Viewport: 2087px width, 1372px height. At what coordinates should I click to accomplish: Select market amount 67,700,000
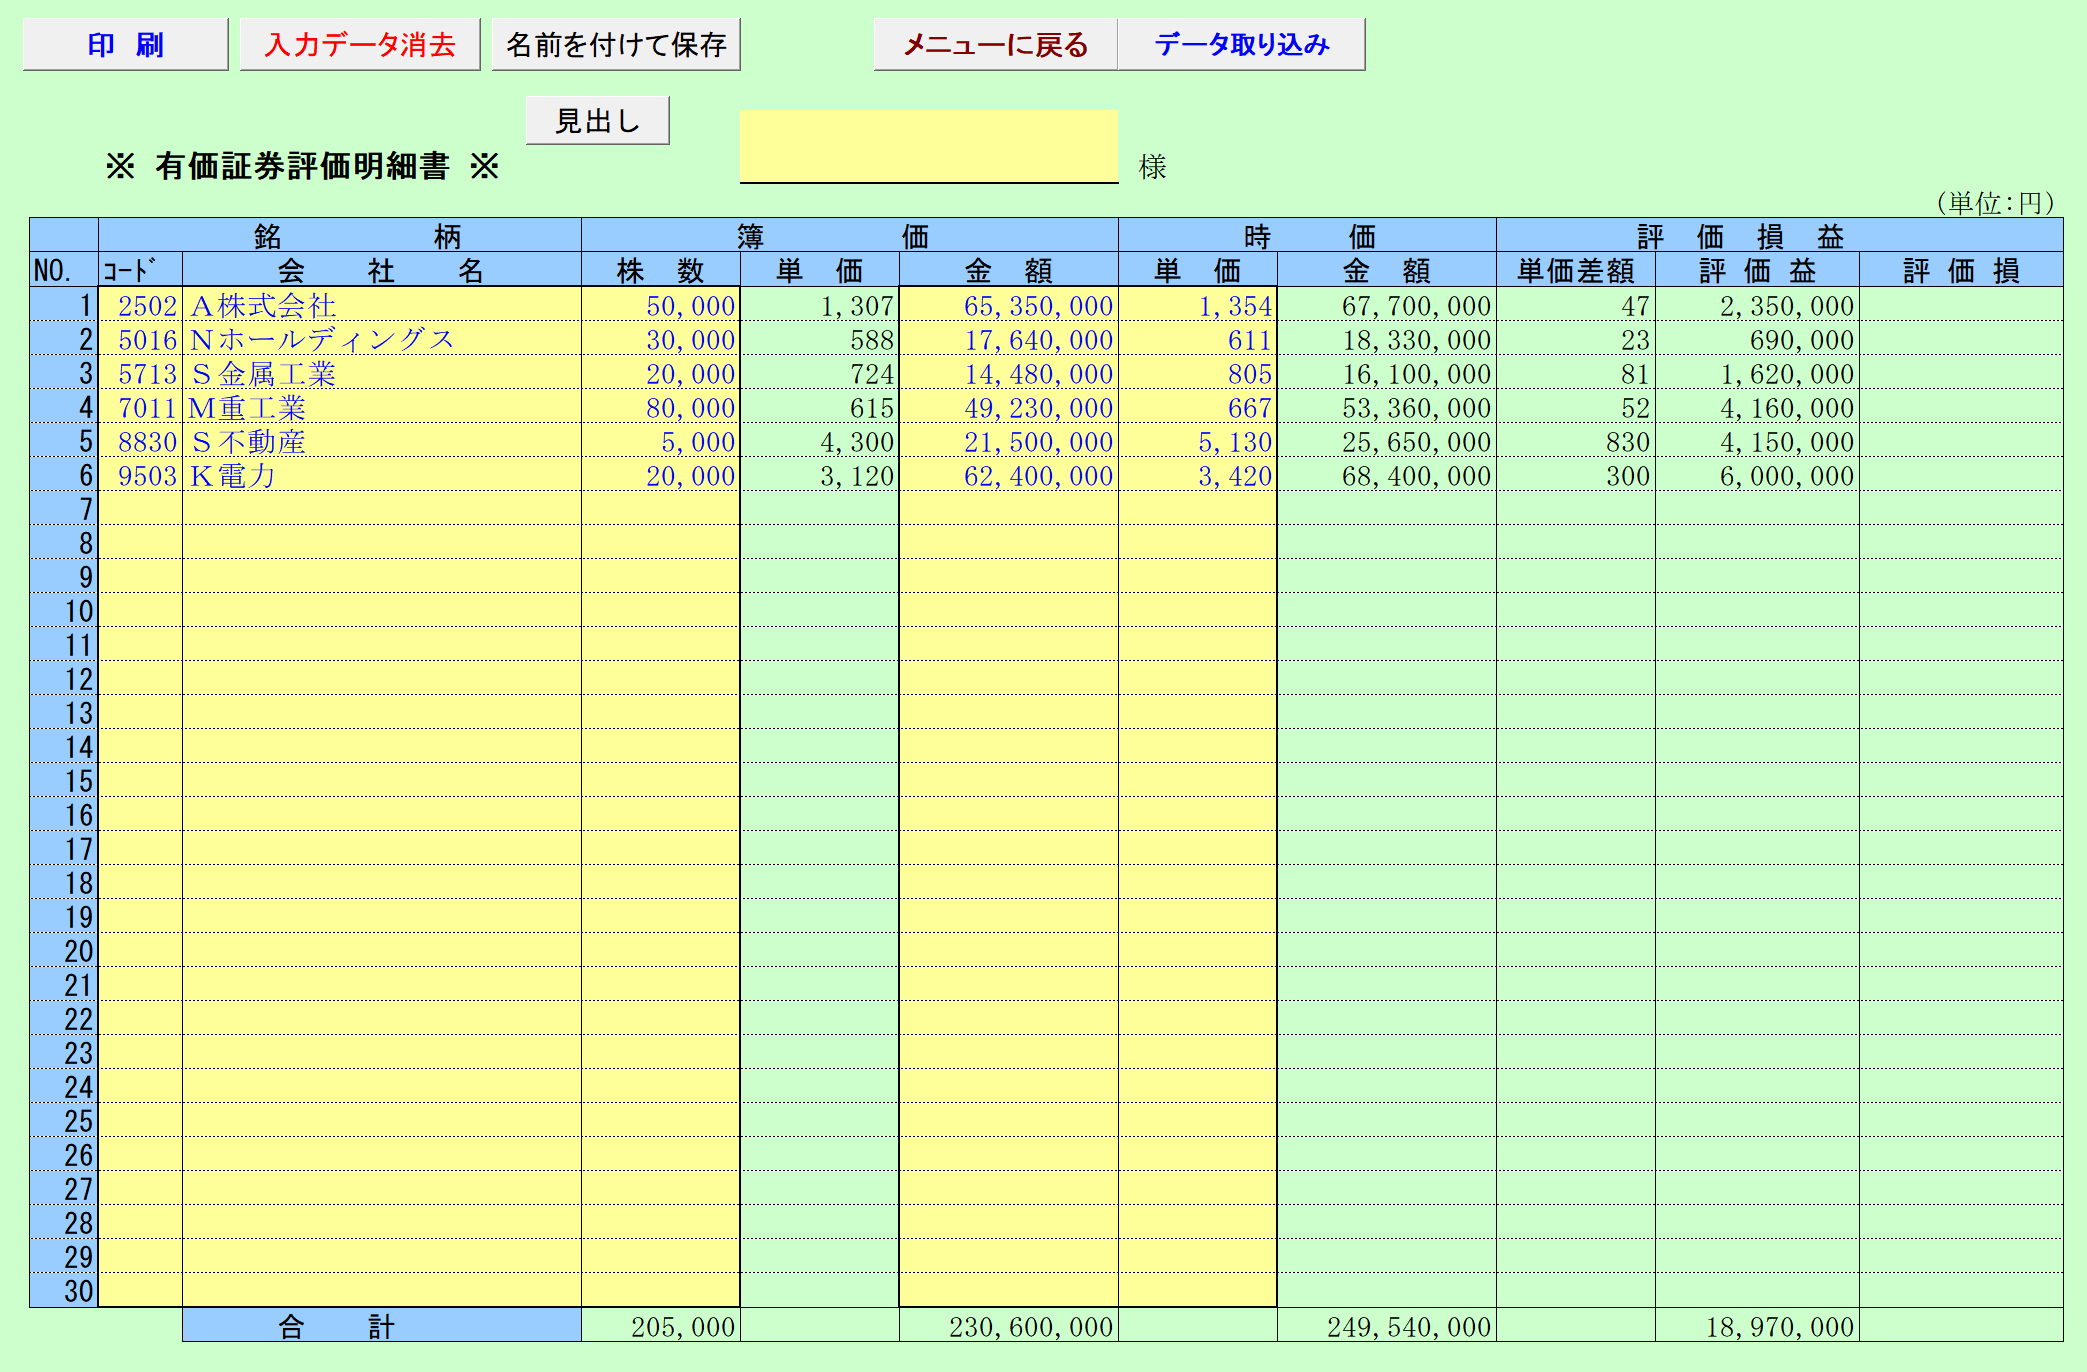[1386, 305]
